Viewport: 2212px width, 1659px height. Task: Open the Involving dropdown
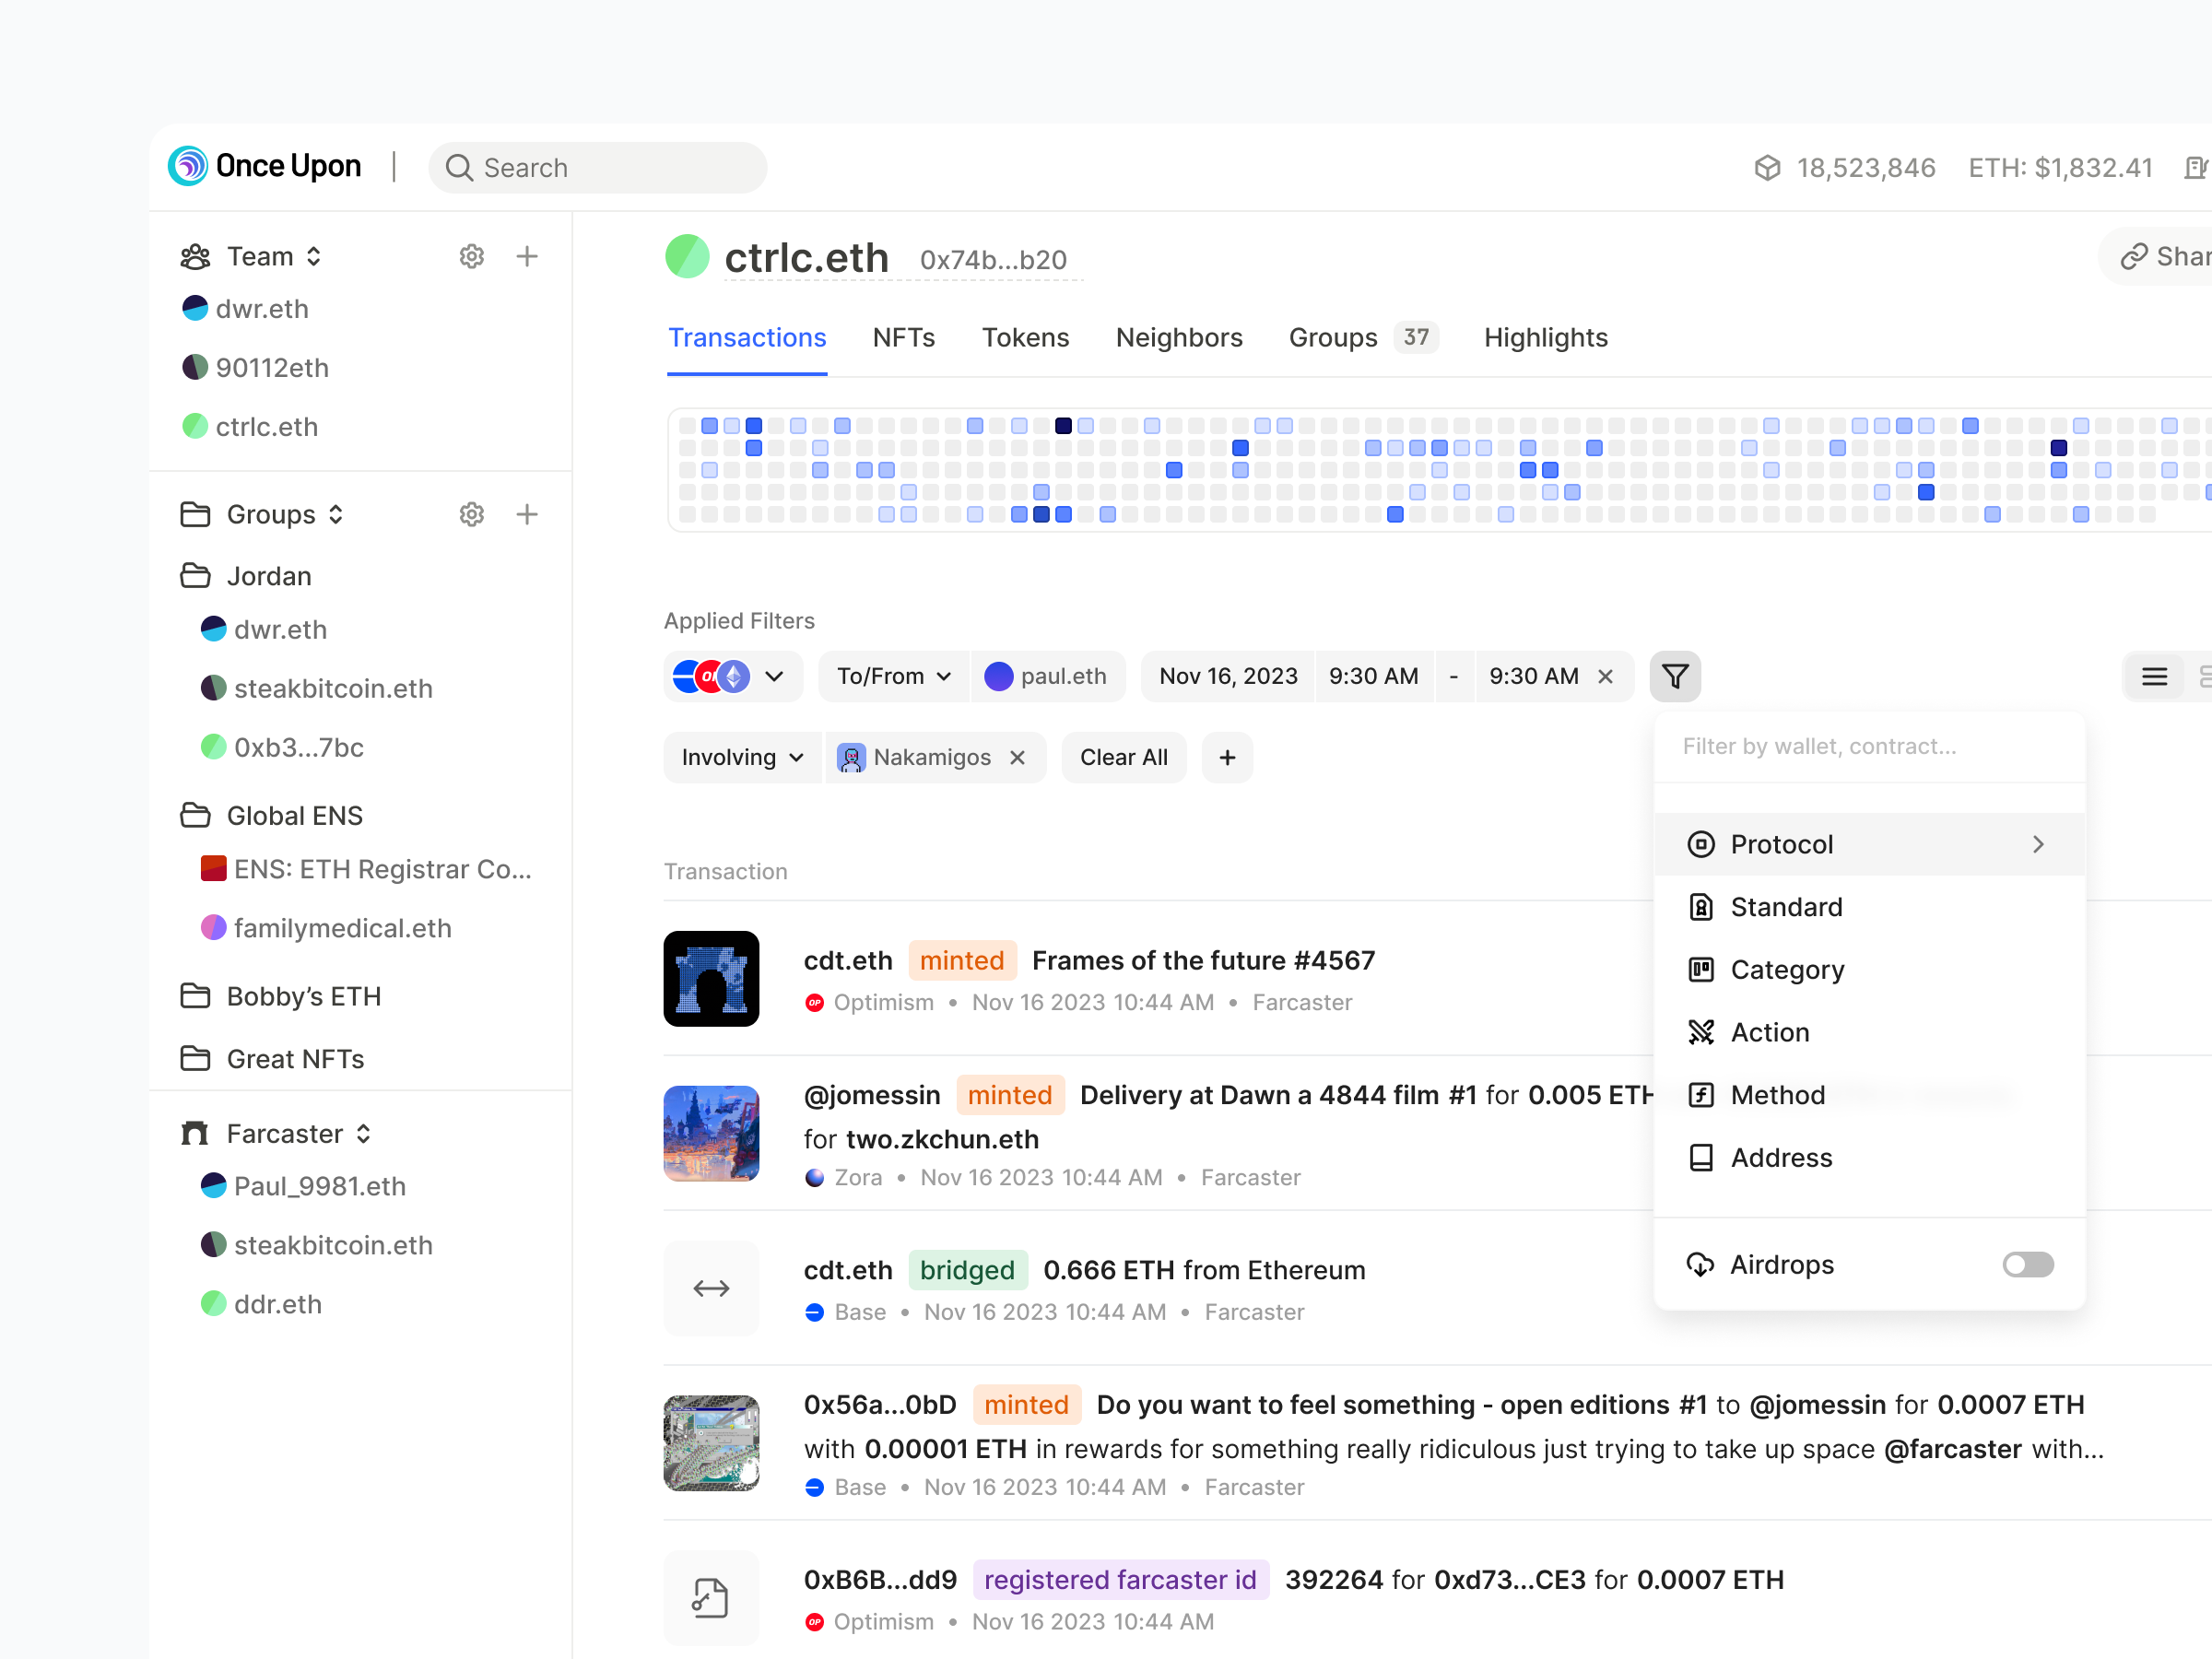742,758
